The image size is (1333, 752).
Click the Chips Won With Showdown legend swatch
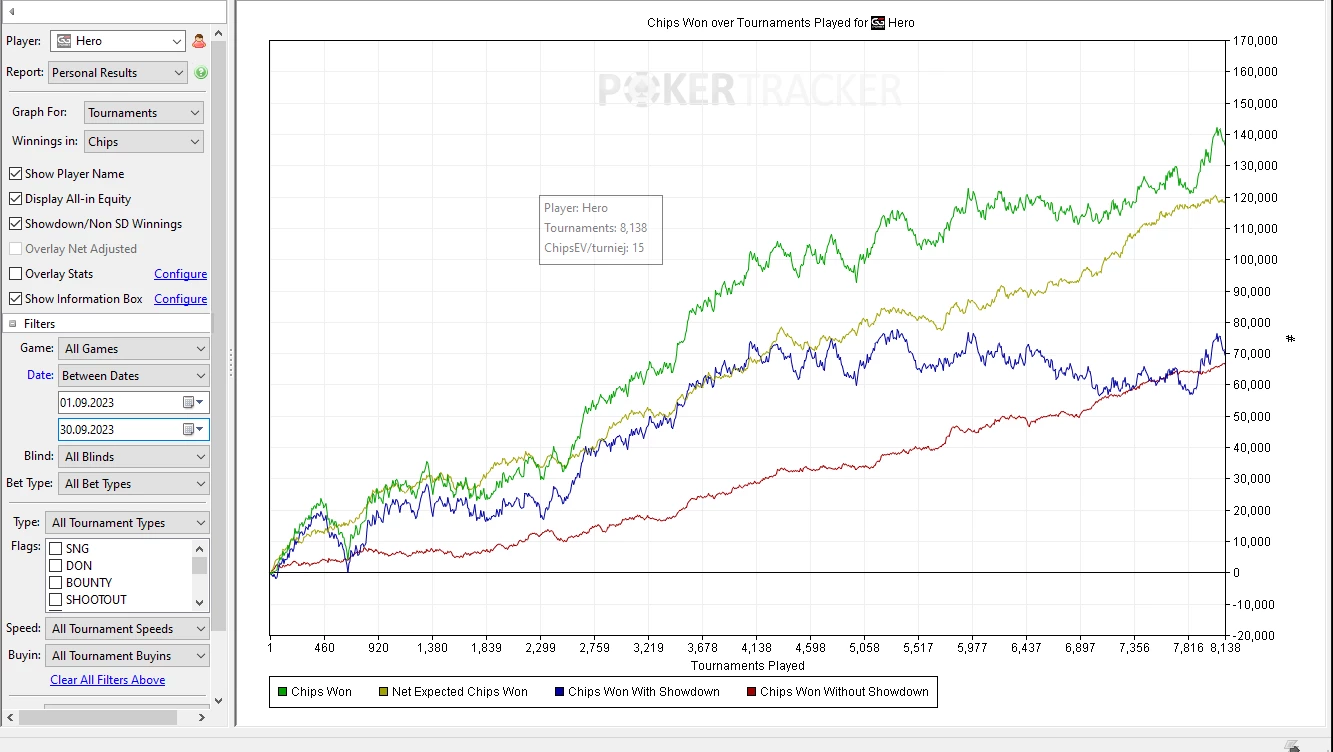point(559,692)
